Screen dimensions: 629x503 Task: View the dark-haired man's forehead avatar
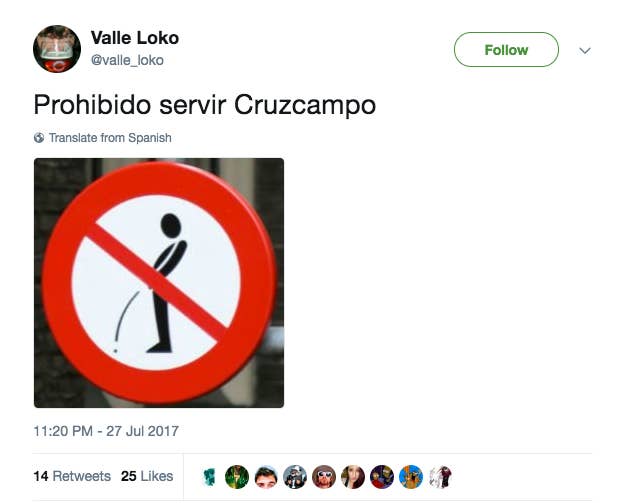[x=266, y=477]
